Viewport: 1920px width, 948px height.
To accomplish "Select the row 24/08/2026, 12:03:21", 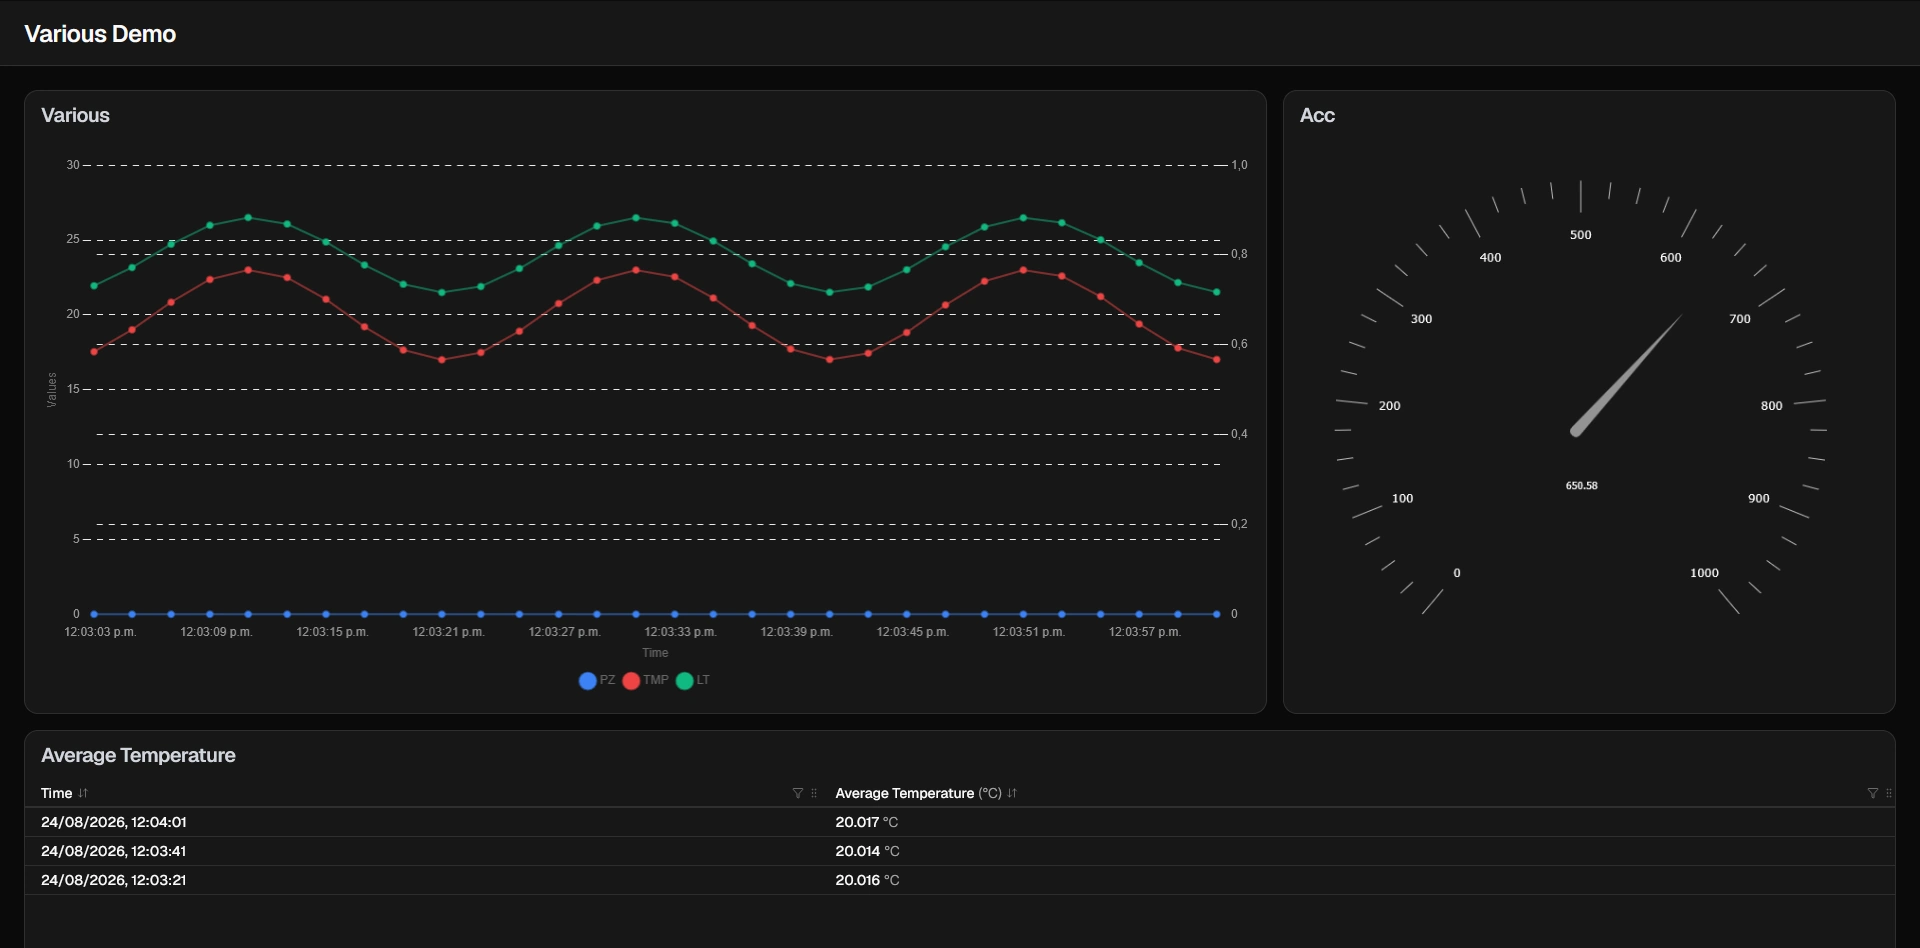I will (x=960, y=880).
